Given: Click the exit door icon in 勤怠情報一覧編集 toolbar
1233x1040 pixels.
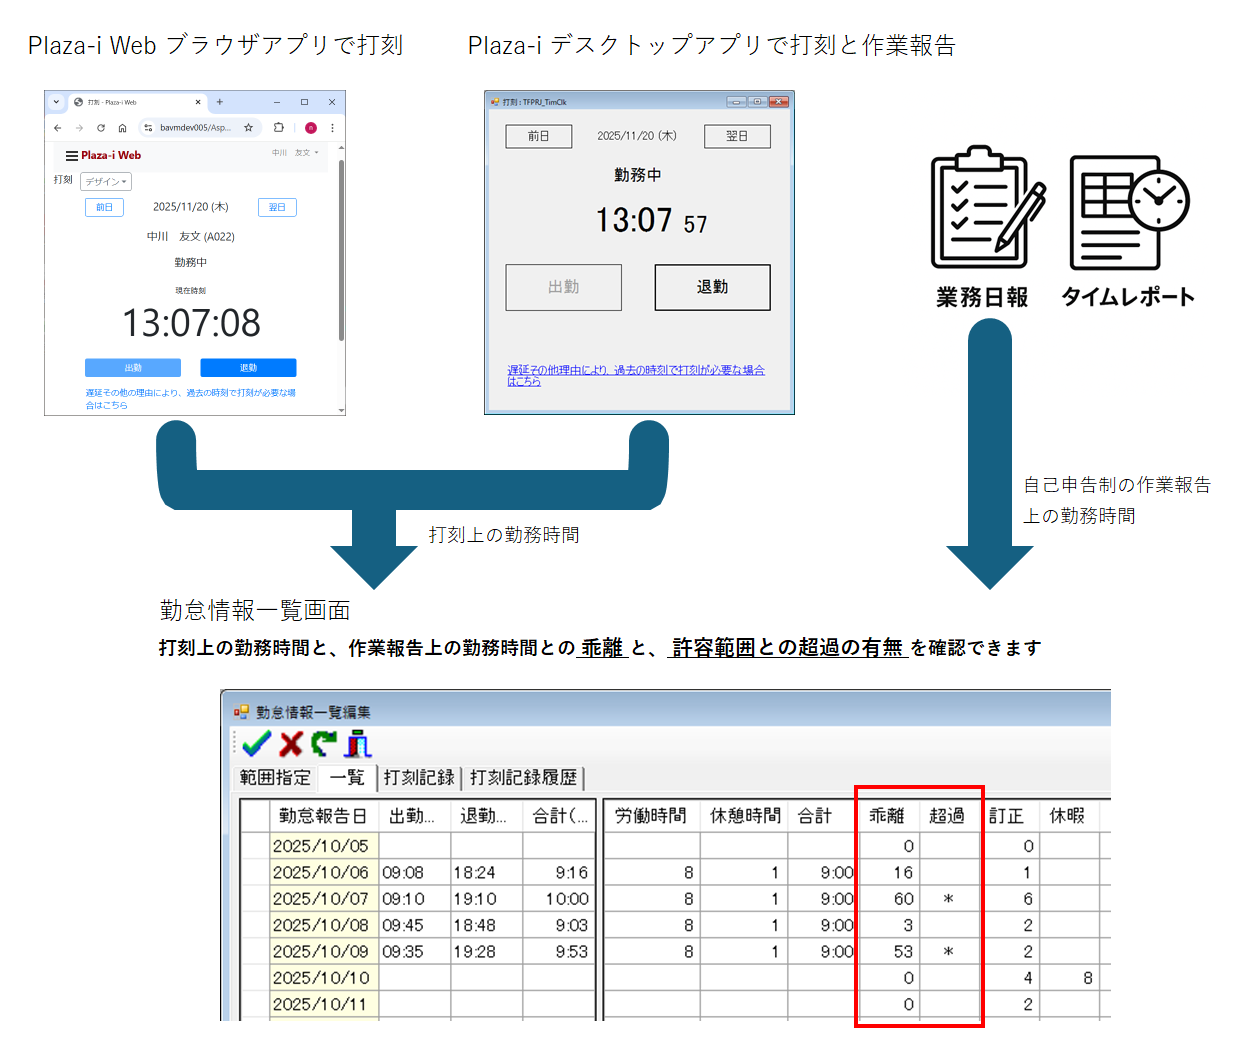Looking at the screenshot, I should tap(357, 743).
